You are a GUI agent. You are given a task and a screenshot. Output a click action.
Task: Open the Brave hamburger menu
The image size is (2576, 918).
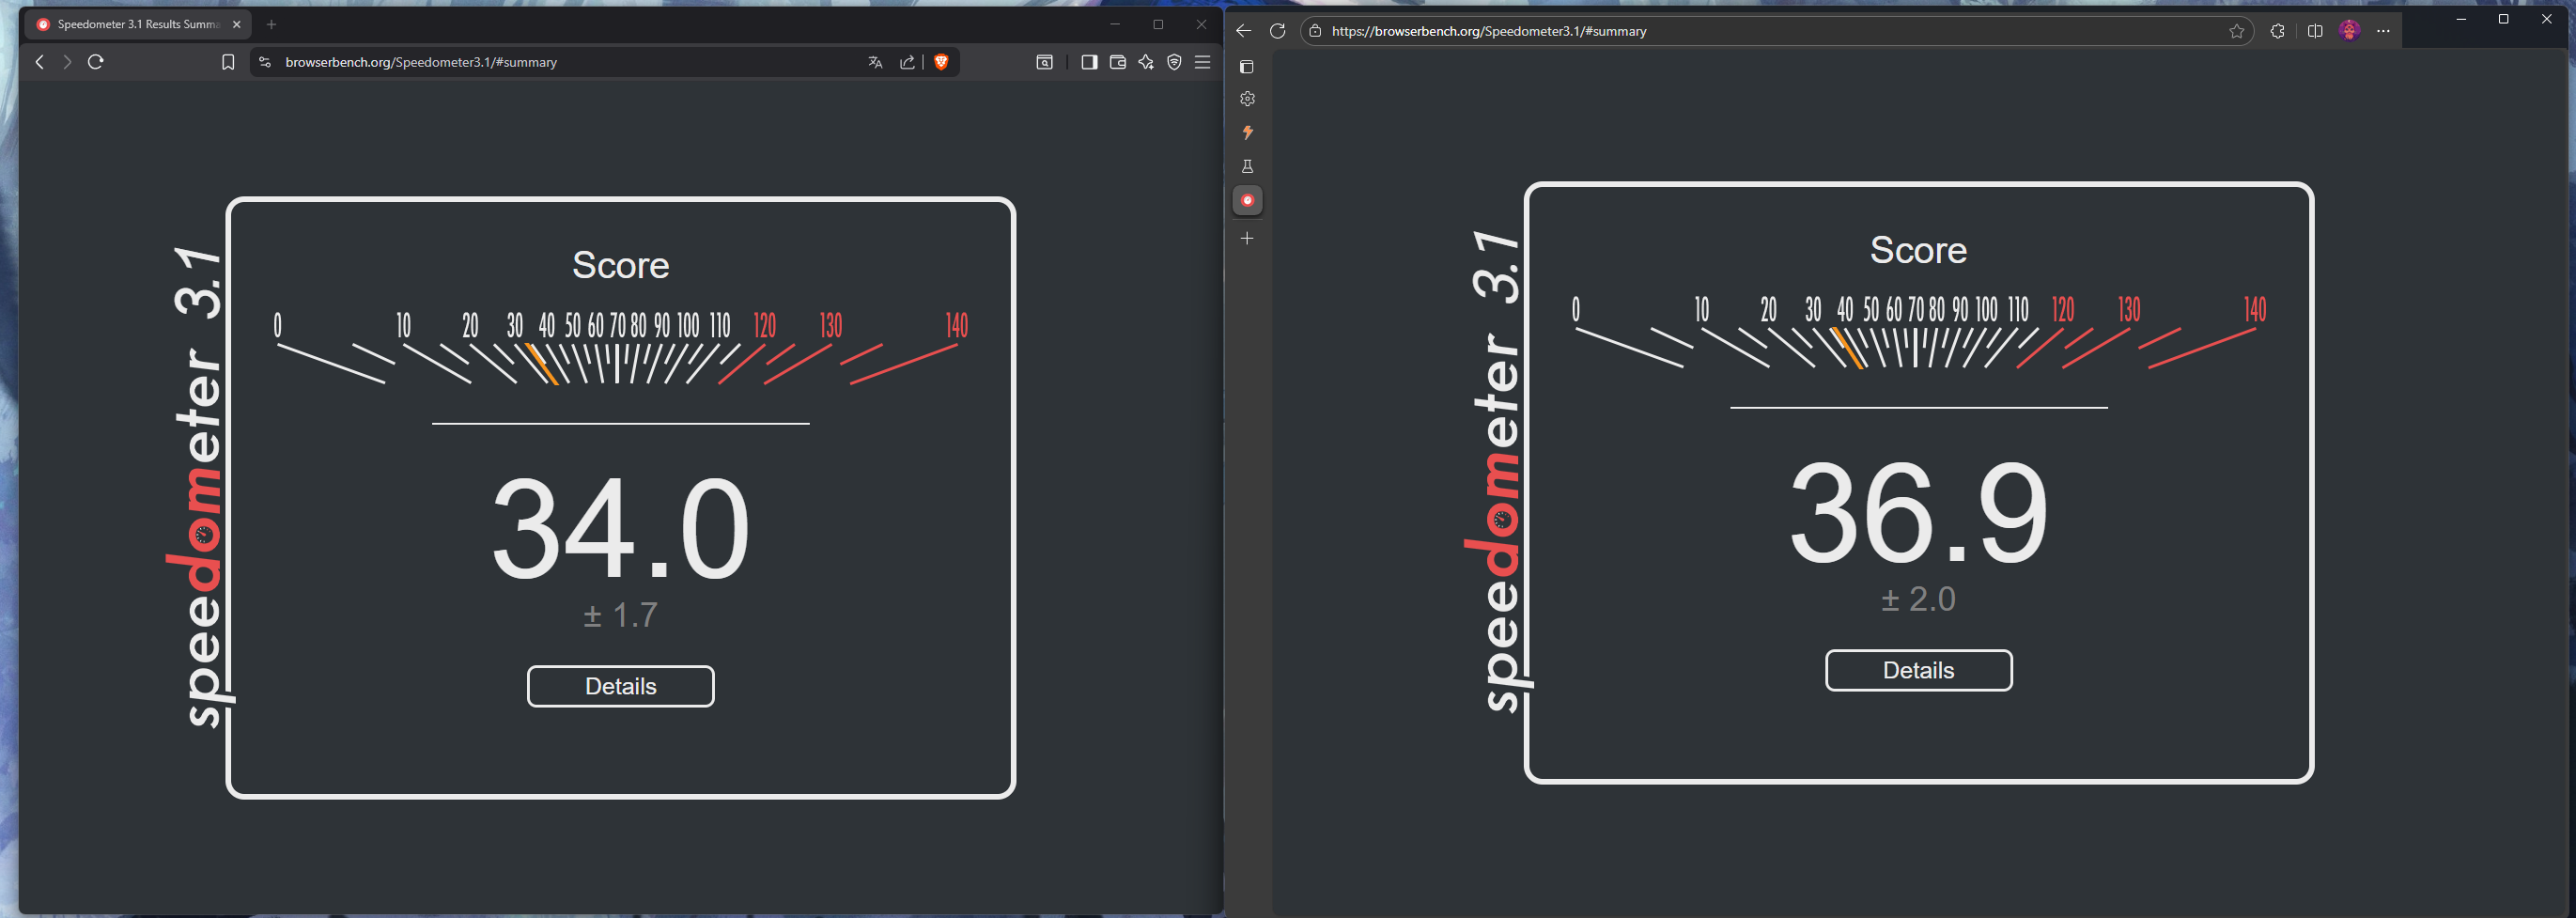point(1203,62)
